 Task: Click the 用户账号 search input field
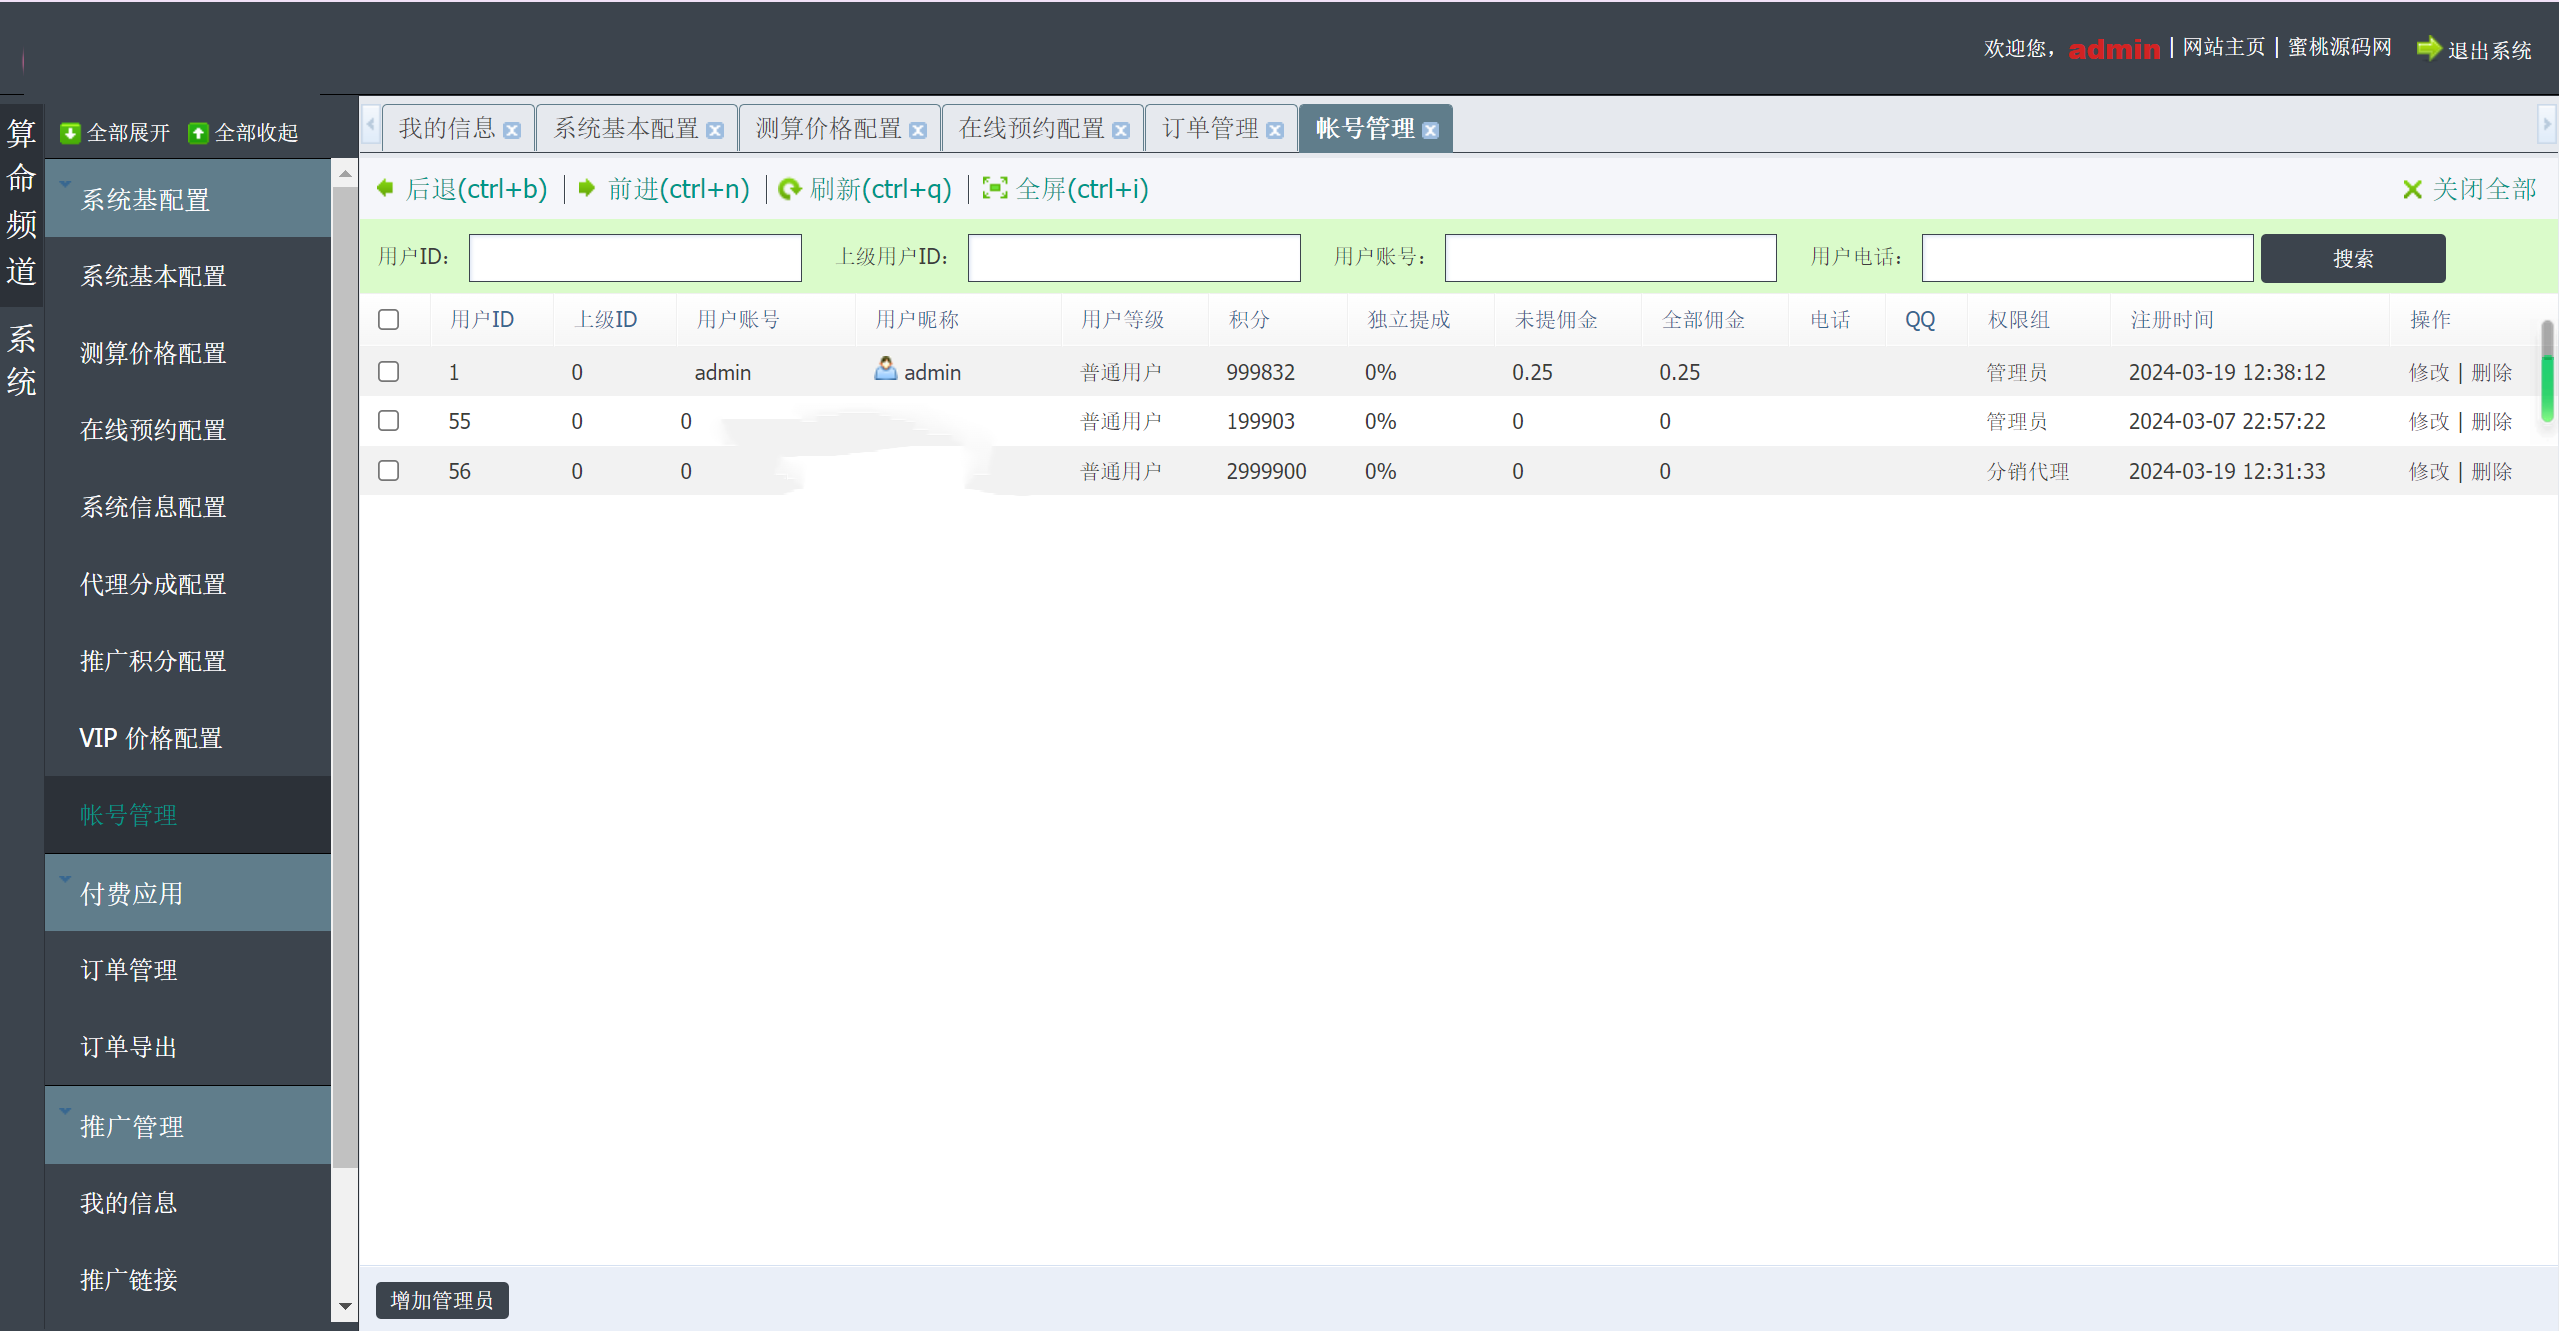[x=1609, y=258]
